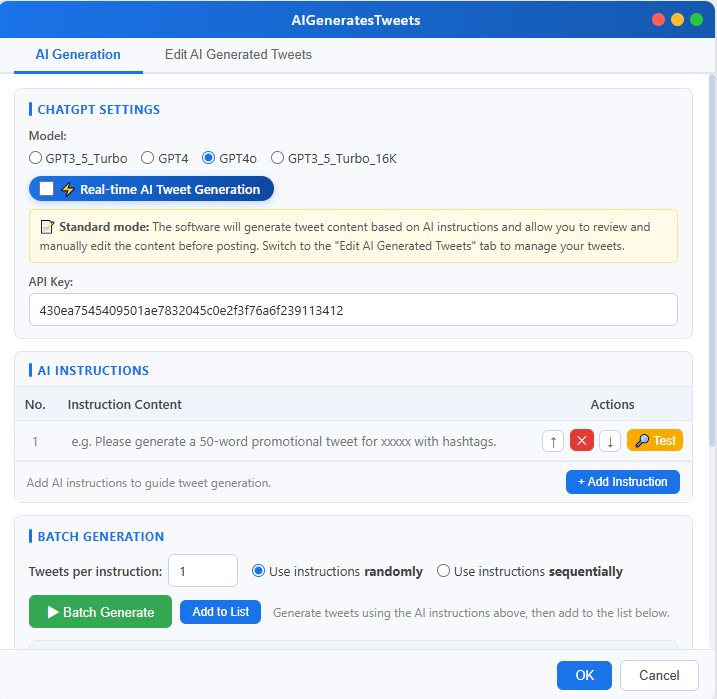Viewport: 717px width, 699px height.
Task: Click the Tweets per instruction number box
Action: coord(203,571)
